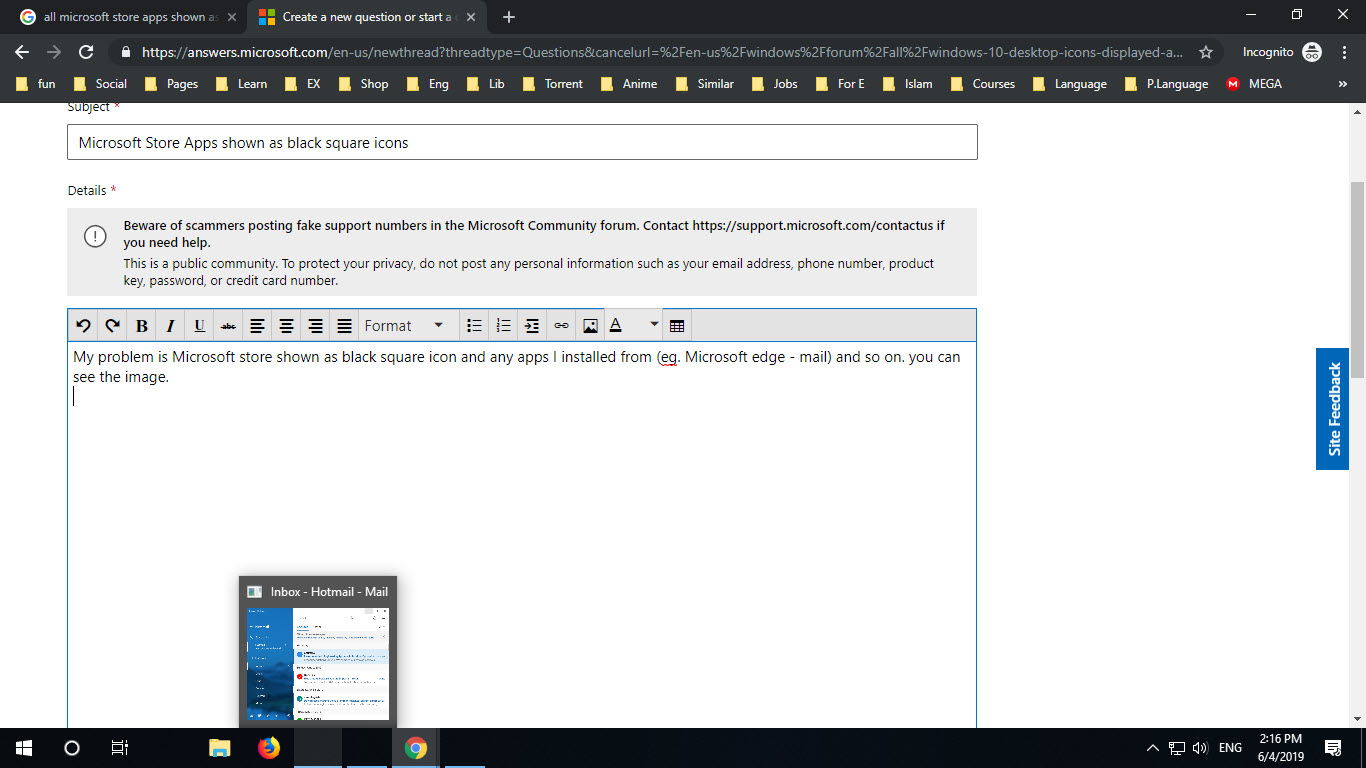Expand text color dropdown arrow
The height and width of the screenshot is (768, 1366).
click(x=654, y=325)
